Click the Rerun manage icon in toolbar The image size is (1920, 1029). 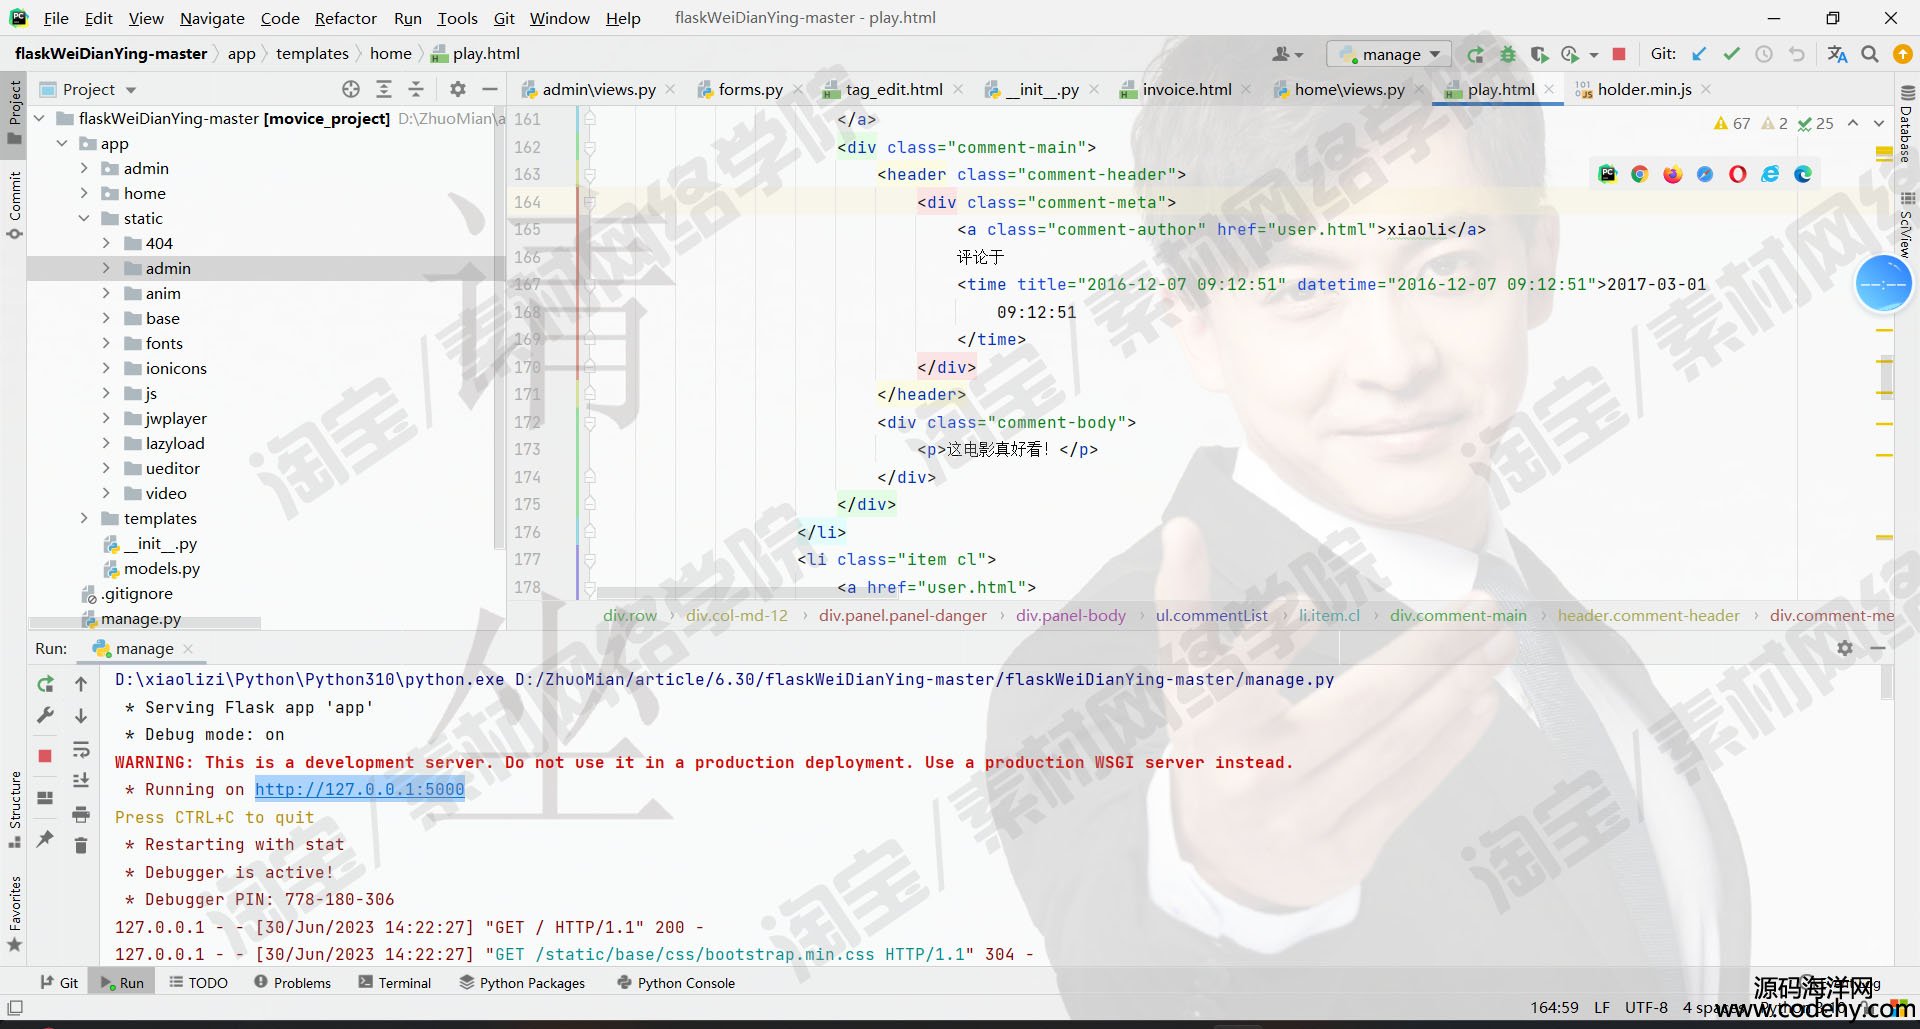tap(1475, 54)
